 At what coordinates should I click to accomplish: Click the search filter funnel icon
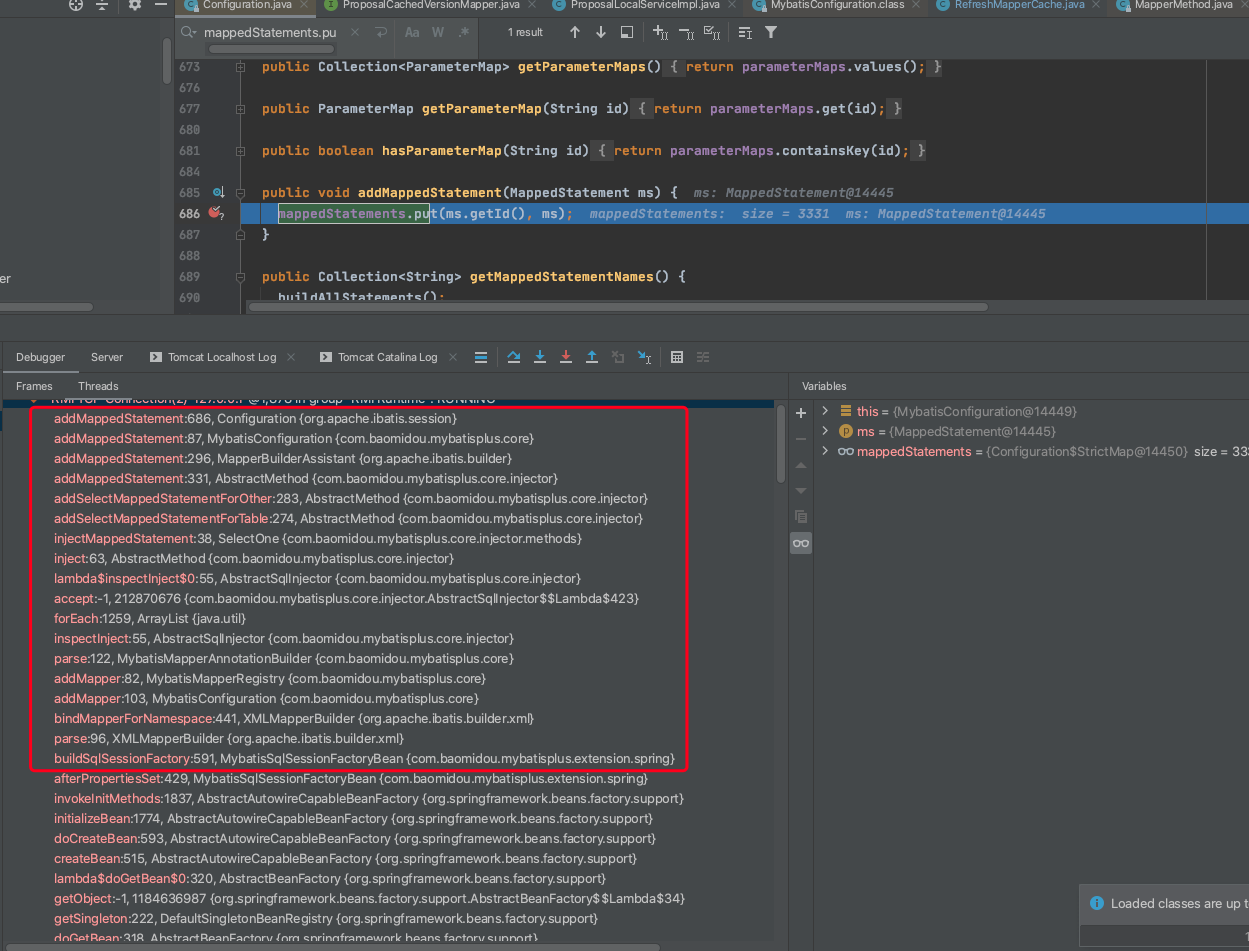pyautogui.click(x=771, y=32)
